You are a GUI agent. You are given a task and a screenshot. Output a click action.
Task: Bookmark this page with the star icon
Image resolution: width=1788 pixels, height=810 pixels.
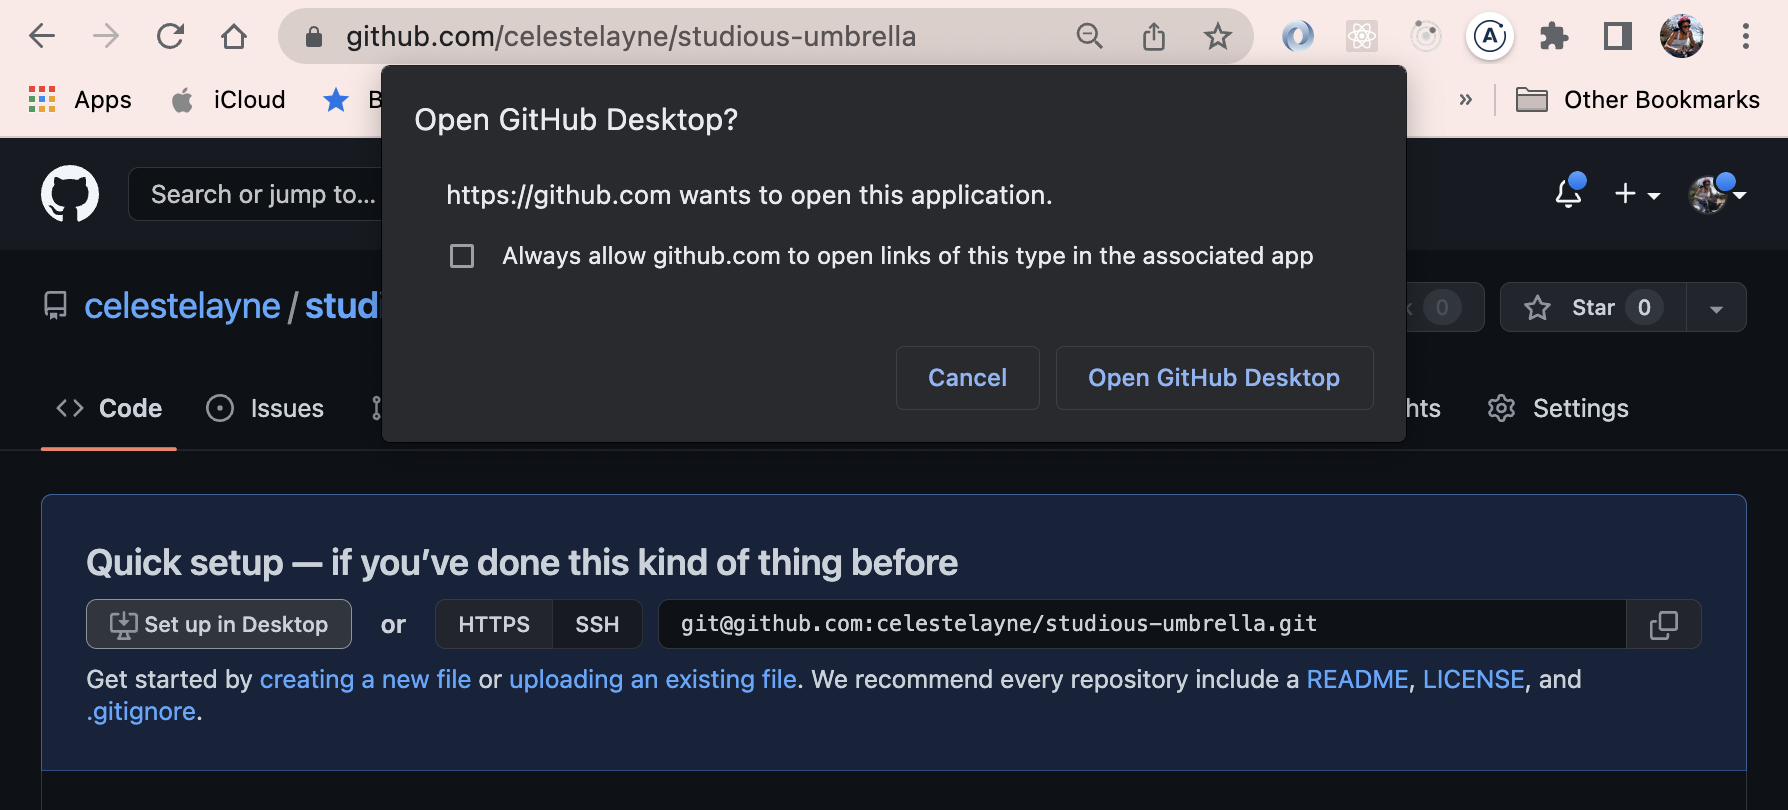click(1217, 37)
